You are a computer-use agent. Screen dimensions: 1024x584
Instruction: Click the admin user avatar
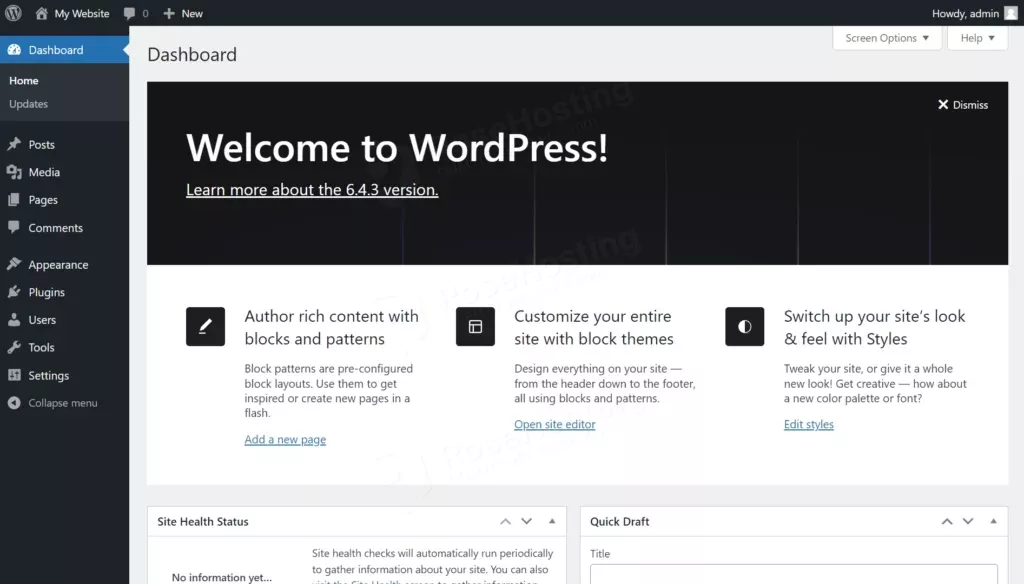pyautogui.click(x=1011, y=13)
